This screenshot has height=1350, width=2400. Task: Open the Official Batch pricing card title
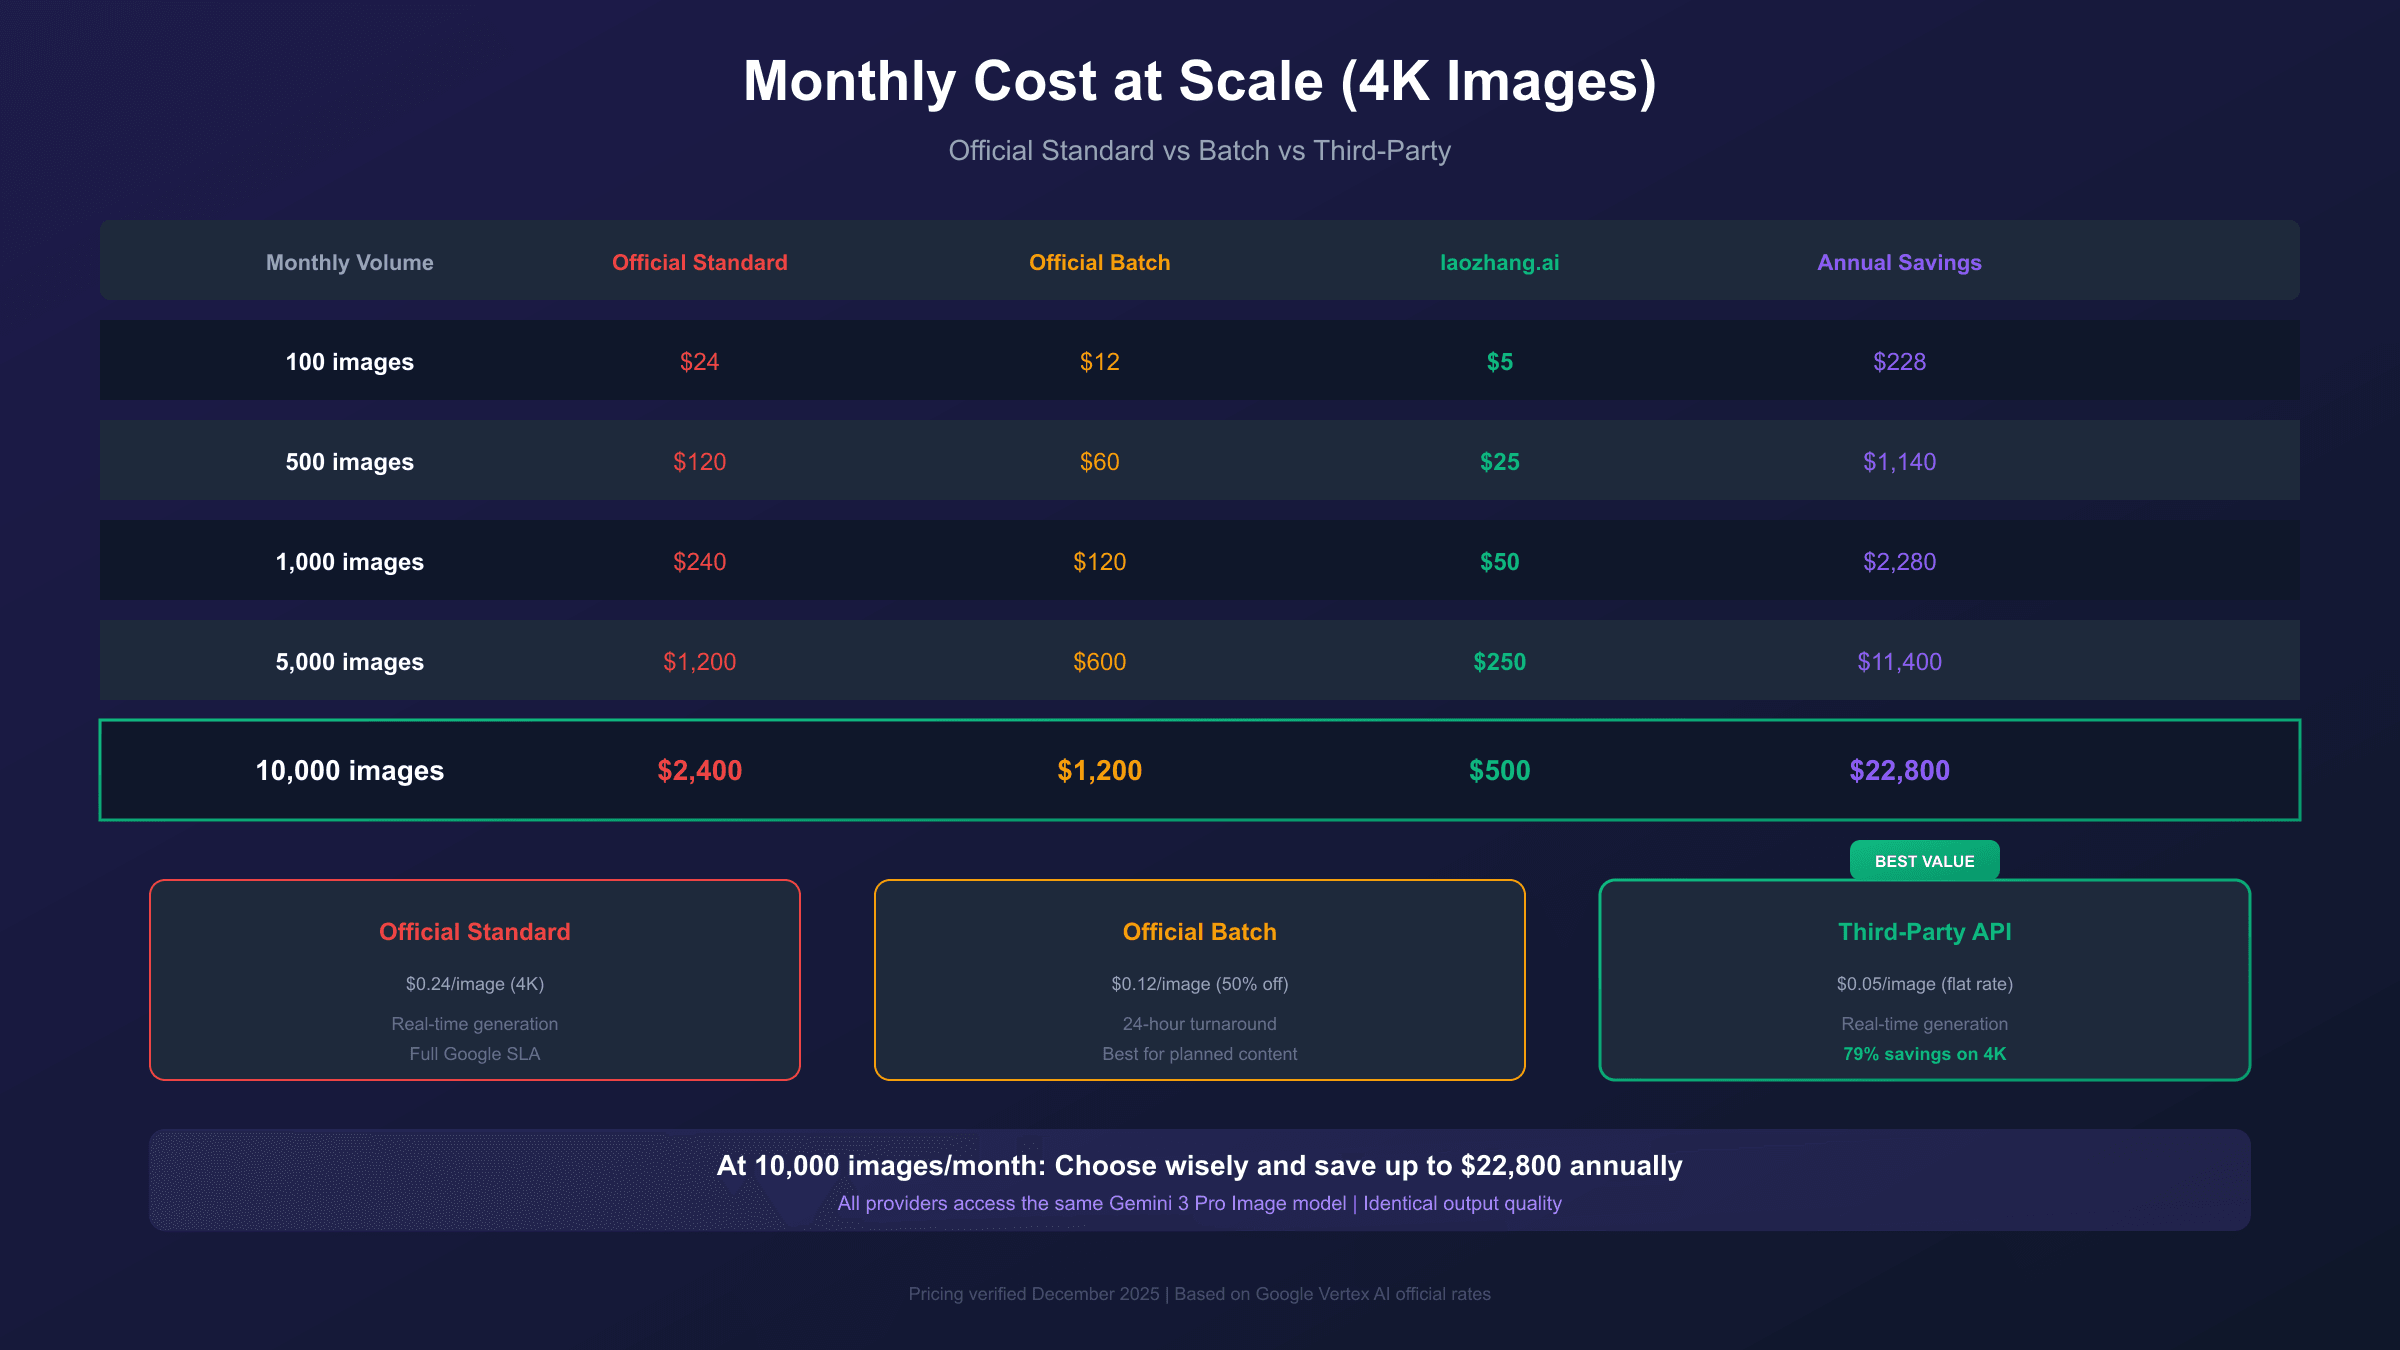click(x=1199, y=932)
